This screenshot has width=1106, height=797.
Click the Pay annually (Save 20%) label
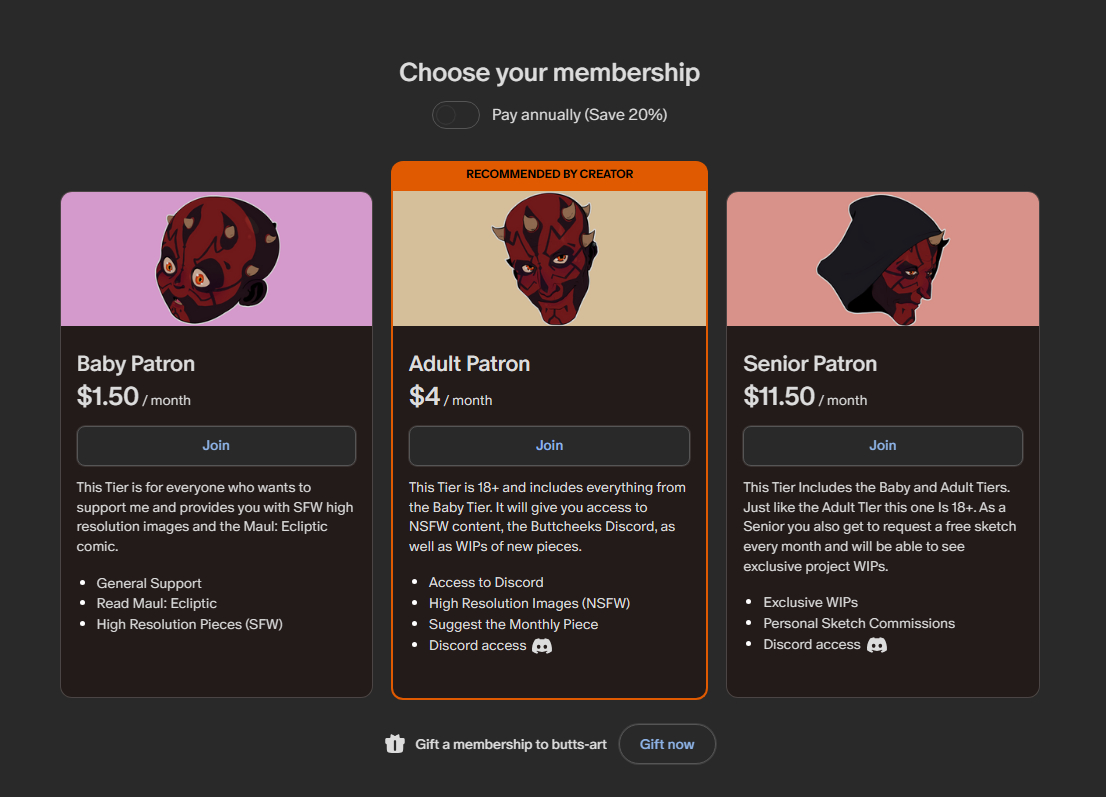pyautogui.click(x=579, y=115)
